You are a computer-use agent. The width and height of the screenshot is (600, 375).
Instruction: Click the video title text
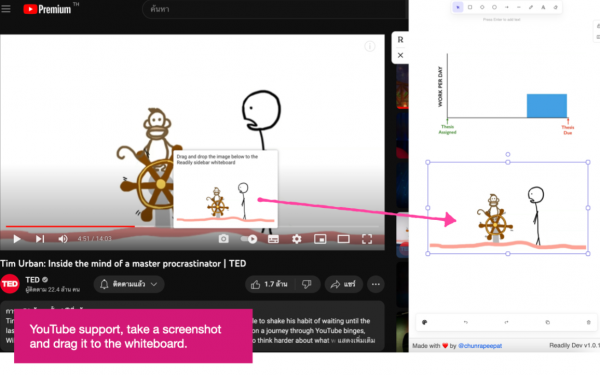(x=123, y=264)
